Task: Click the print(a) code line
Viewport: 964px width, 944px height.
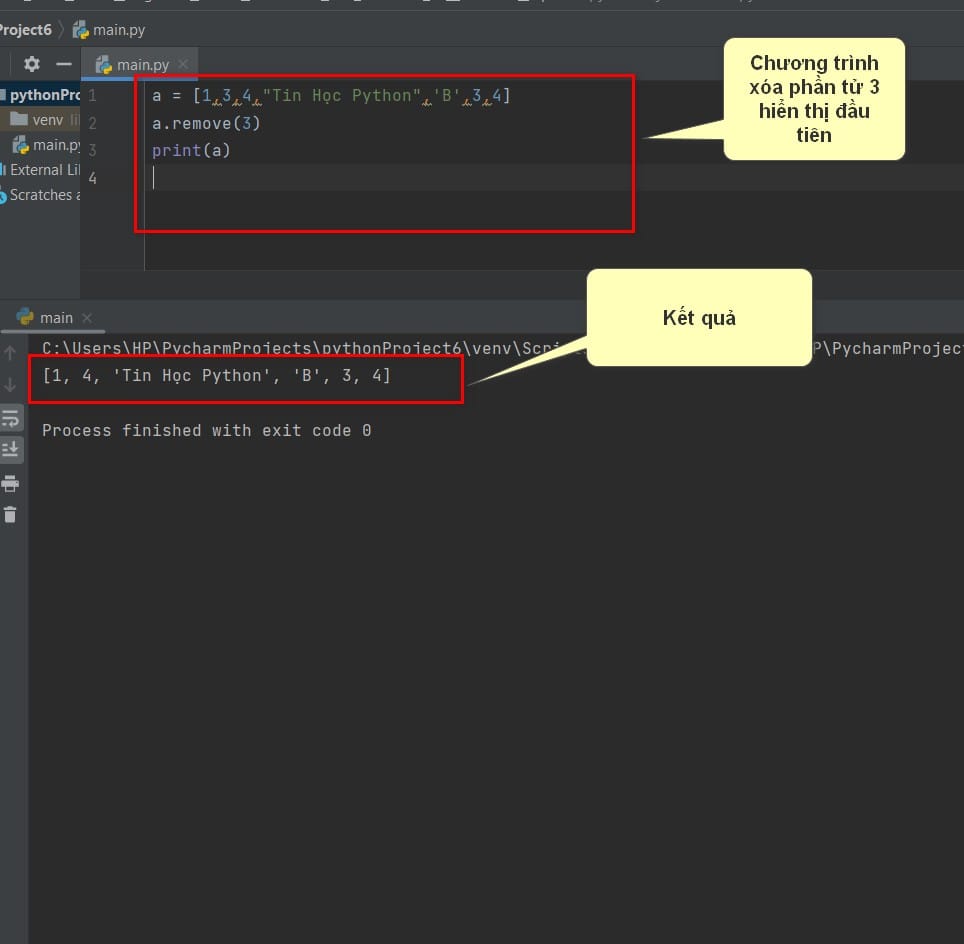Action: pyautogui.click(x=191, y=151)
